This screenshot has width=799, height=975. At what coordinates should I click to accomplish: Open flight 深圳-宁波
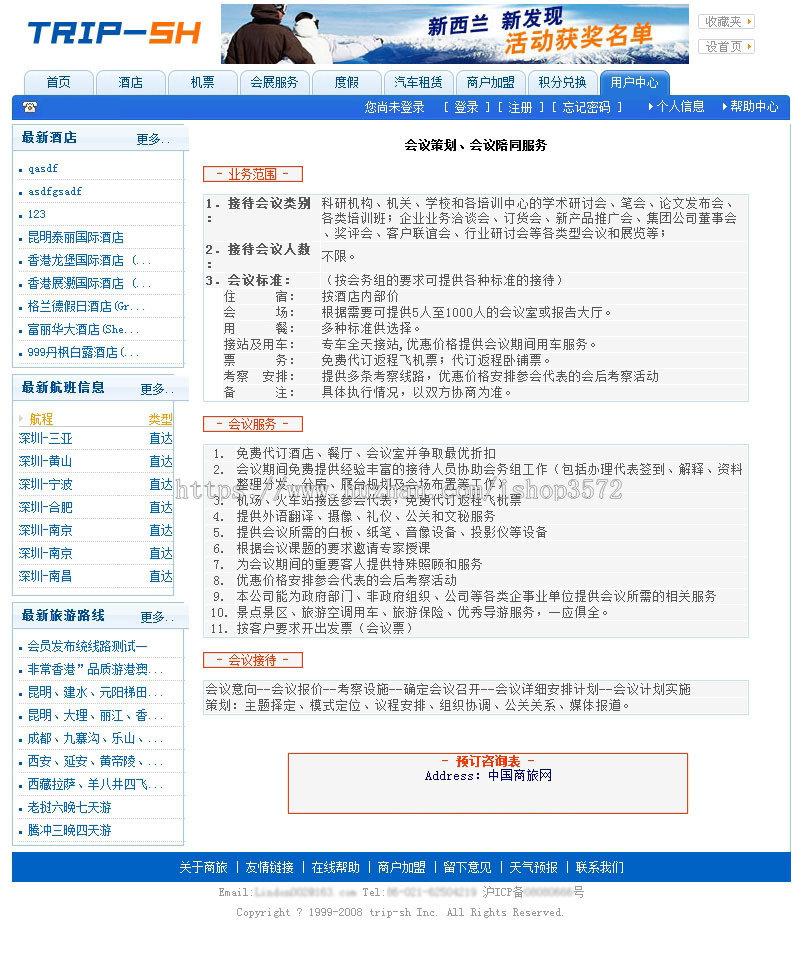(46, 485)
